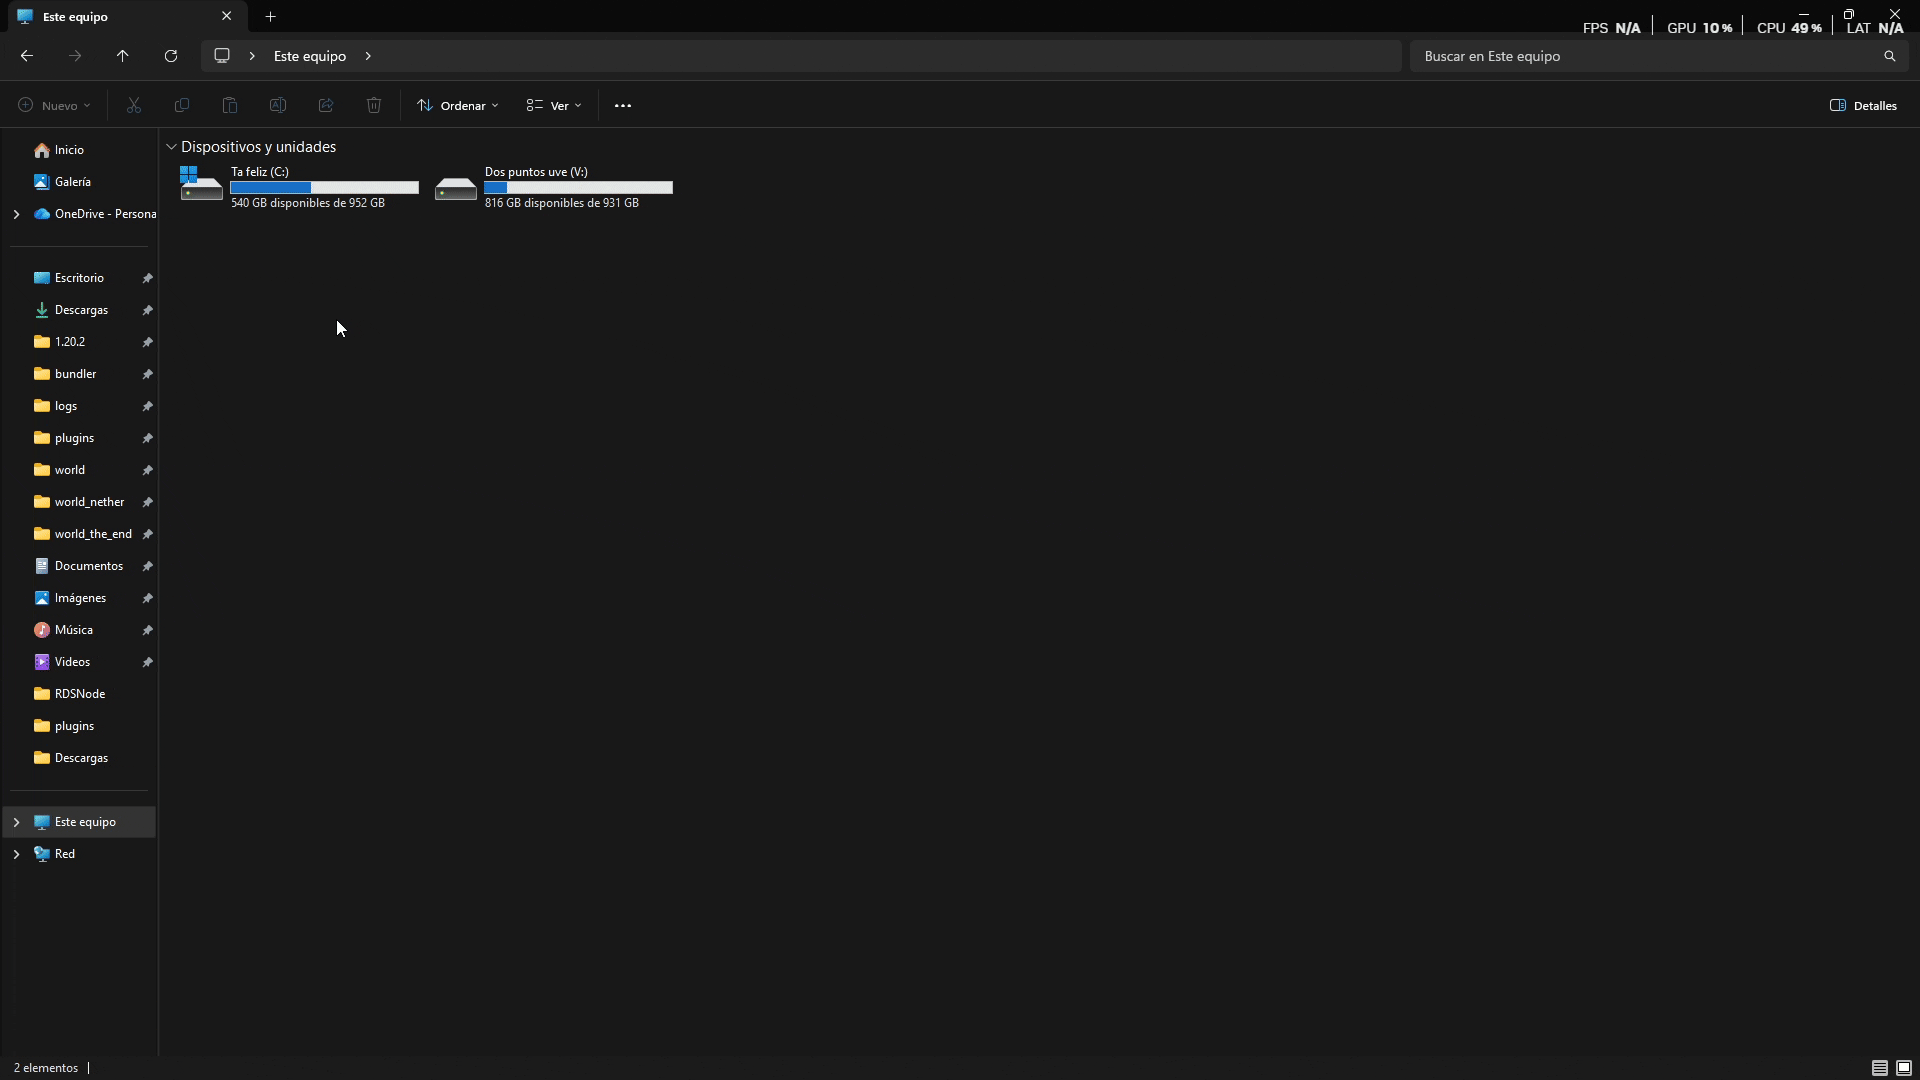1920x1080 pixels.
Task: Open a new tab with plus button
Action: pyautogui.click(x=270, y=16)
